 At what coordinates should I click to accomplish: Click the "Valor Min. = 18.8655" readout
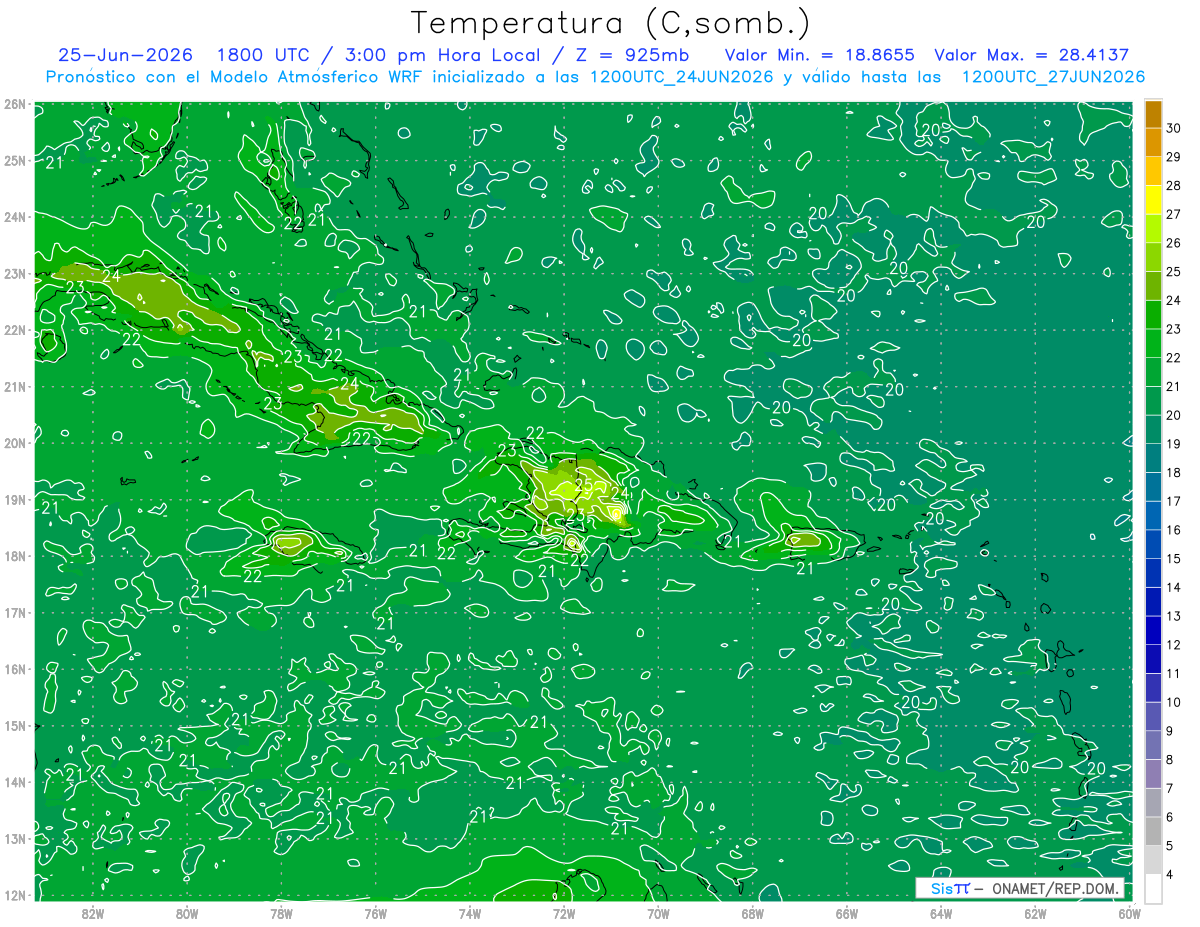[x=819, y=55]
